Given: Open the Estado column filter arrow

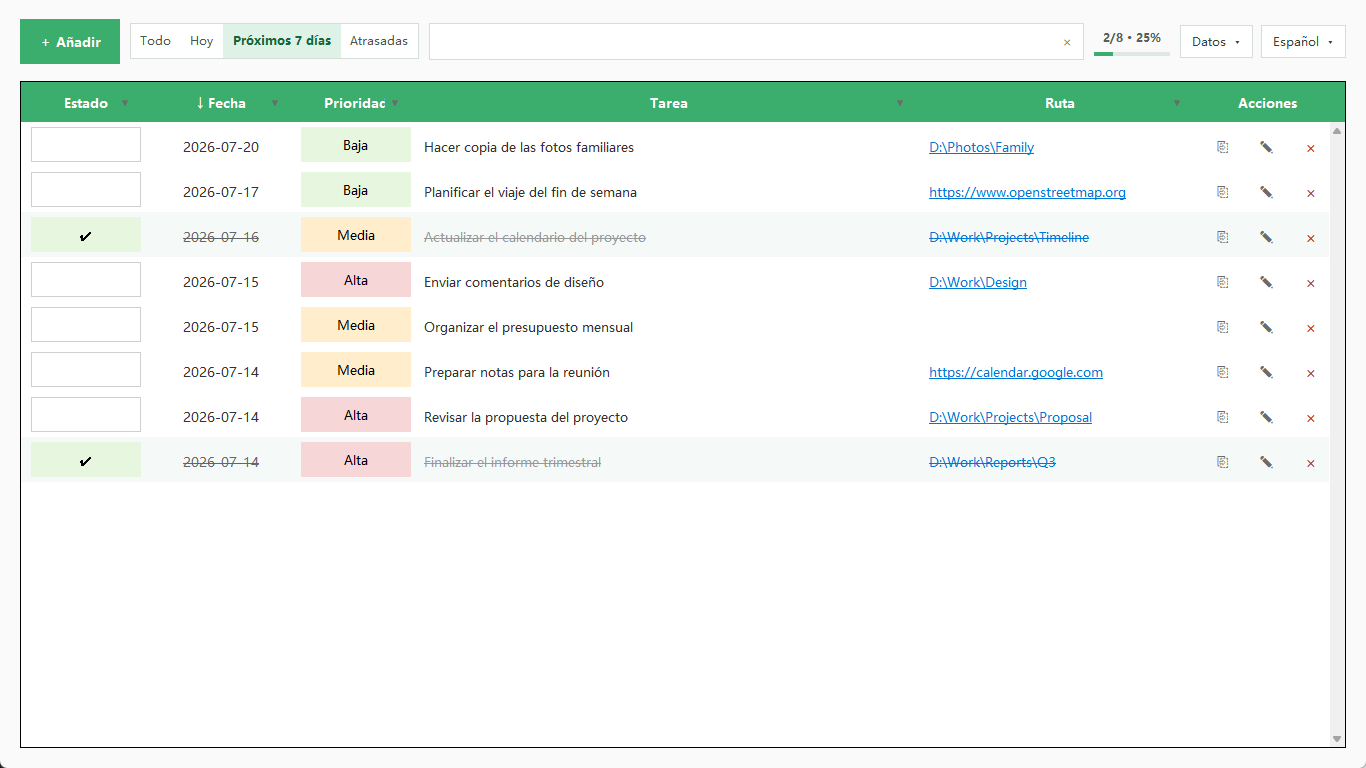Looking at the screenshot, I should point(125,103).
